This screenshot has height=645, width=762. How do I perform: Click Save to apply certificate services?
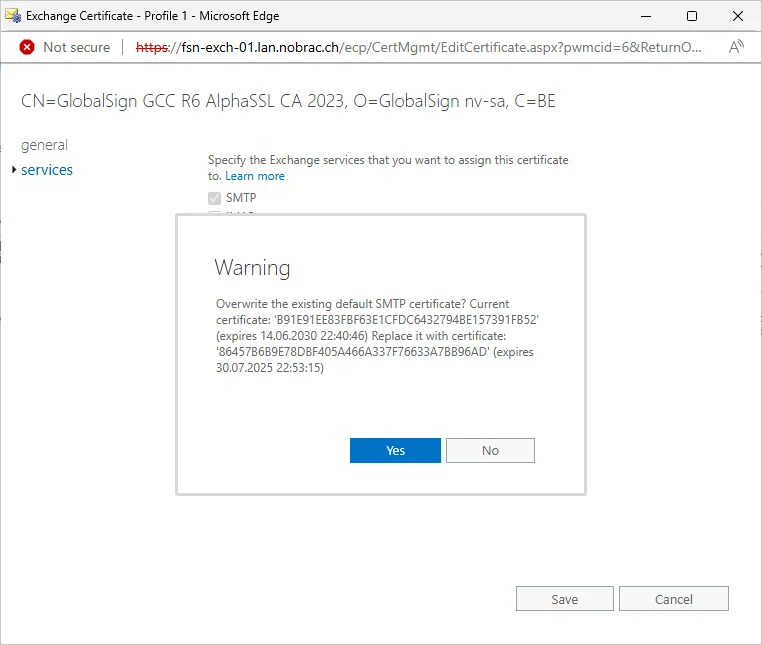565,599
